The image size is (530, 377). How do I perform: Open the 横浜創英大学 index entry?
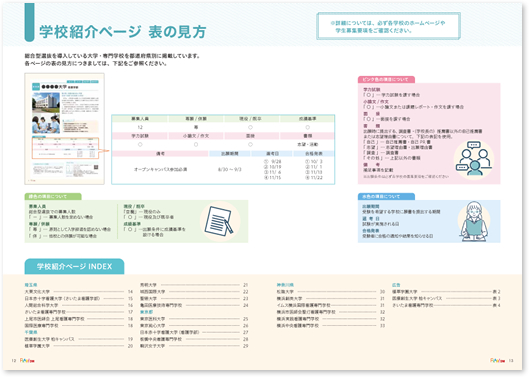(x=331, y=299)
